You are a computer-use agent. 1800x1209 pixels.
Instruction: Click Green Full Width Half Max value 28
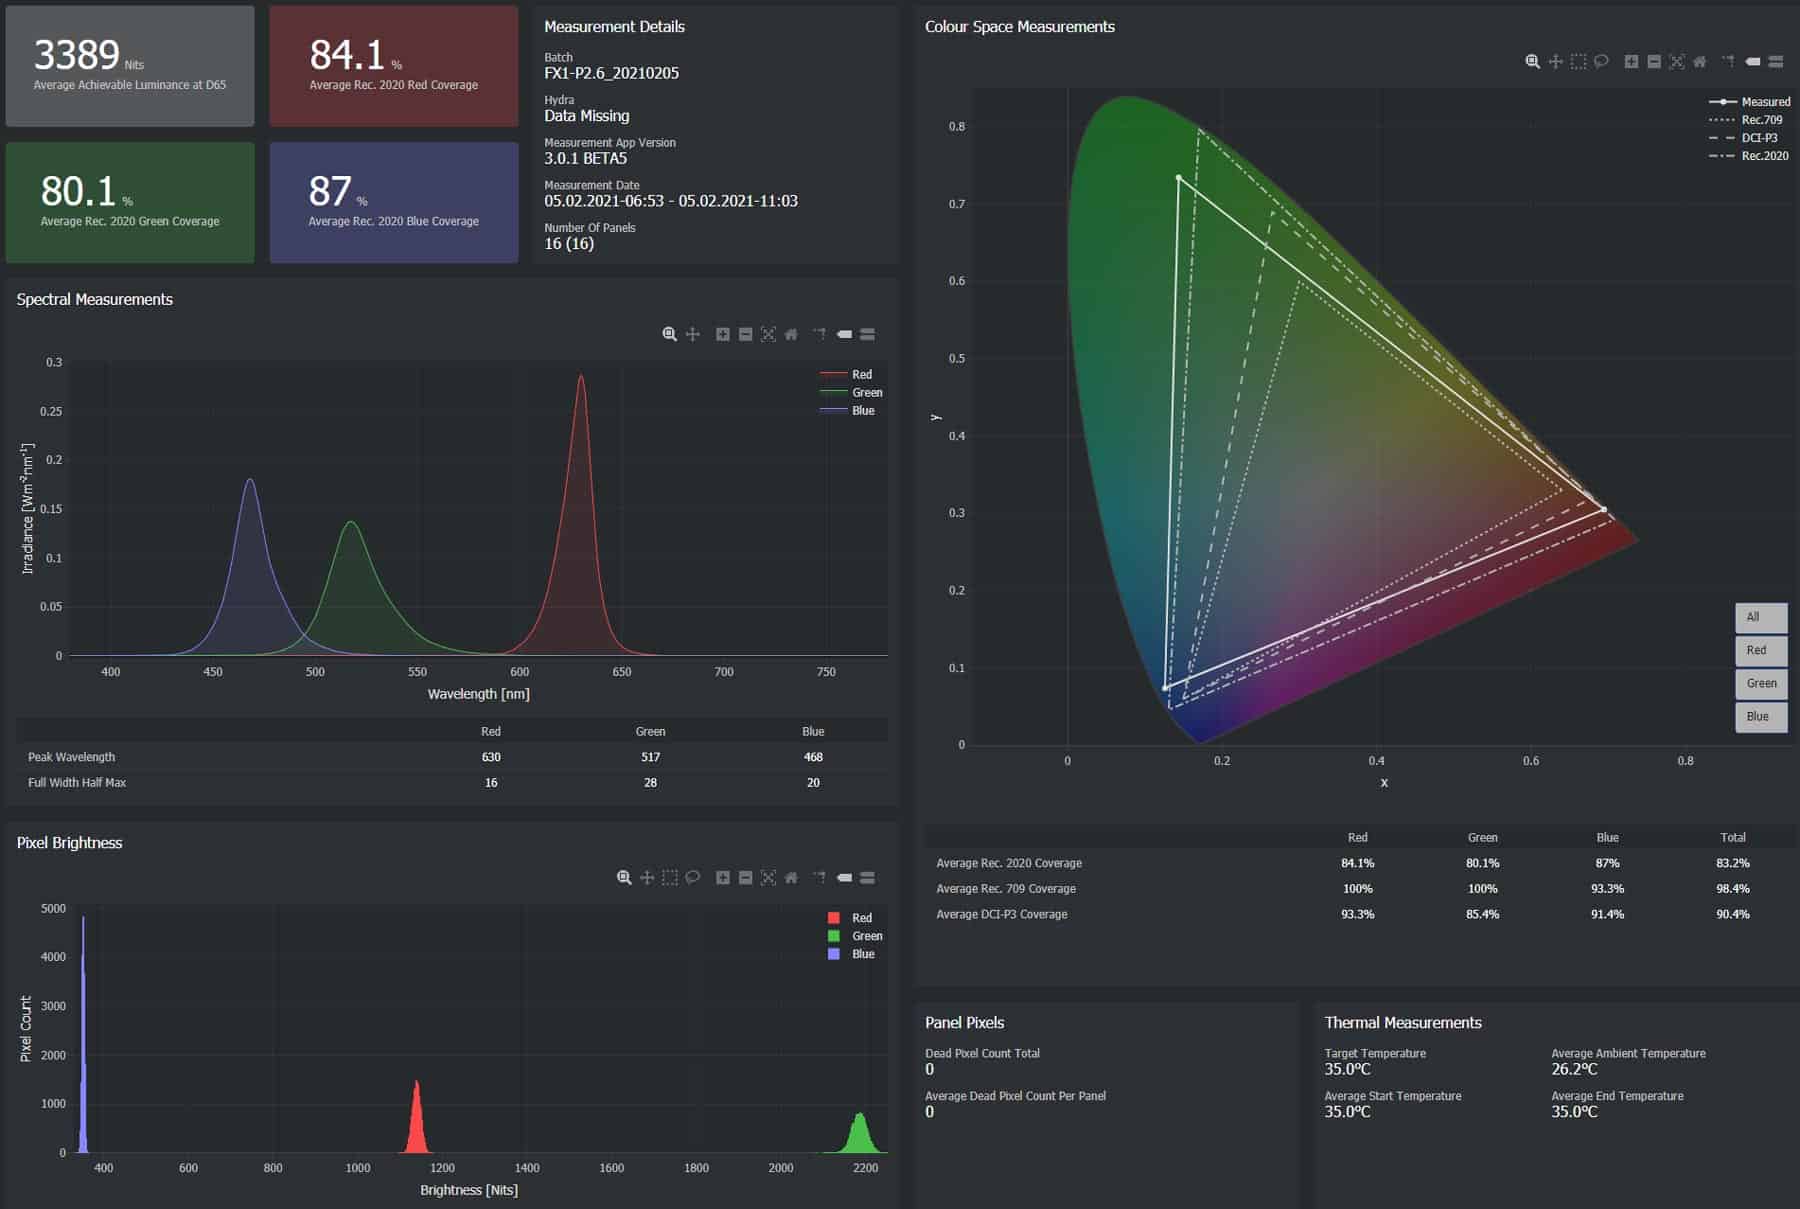650,783
